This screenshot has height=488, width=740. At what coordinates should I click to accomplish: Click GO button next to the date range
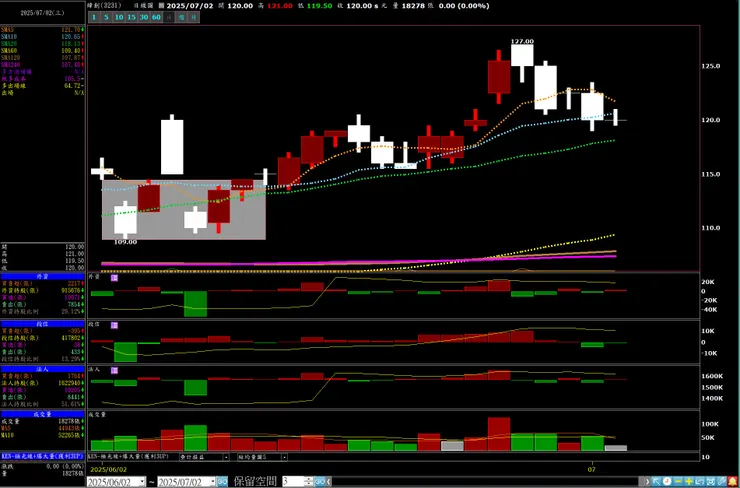[222, 482]
